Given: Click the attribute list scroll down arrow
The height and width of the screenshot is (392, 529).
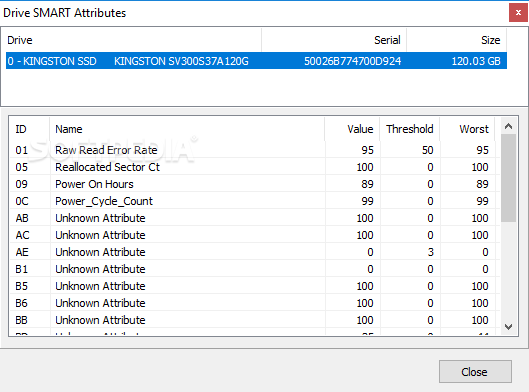Looking at the screenshot, I should pos(508,327).
